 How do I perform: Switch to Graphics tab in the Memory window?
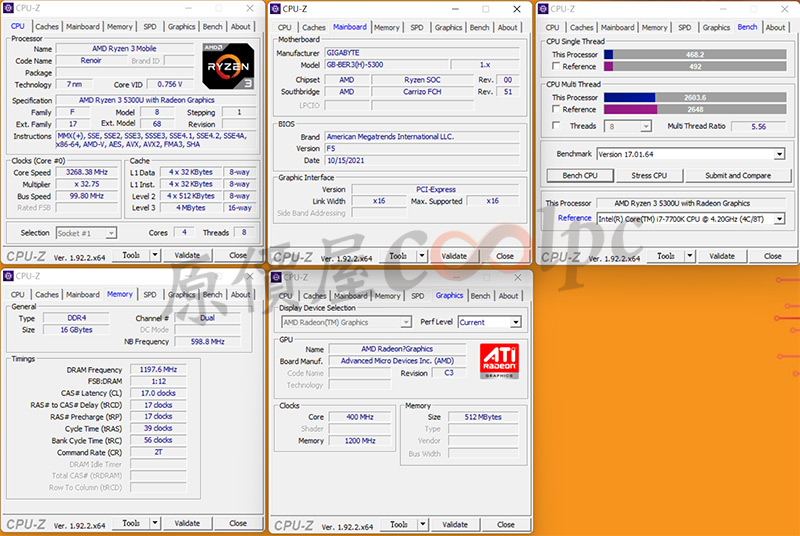click(181, 294)
